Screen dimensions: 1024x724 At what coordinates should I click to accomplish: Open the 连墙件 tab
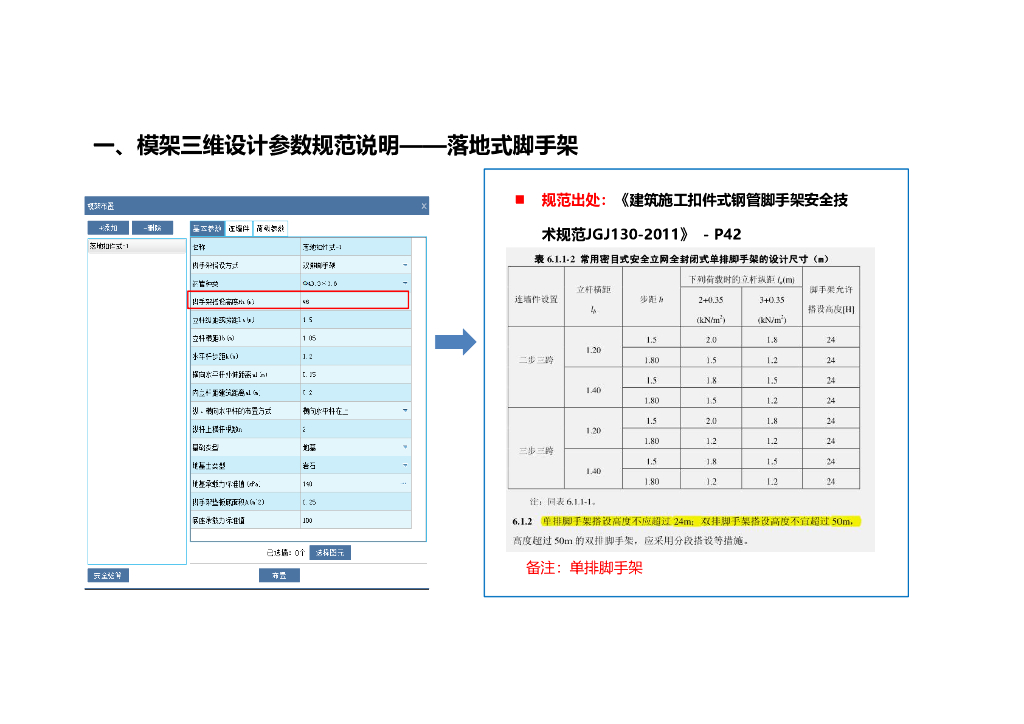(x=239, y=228)
